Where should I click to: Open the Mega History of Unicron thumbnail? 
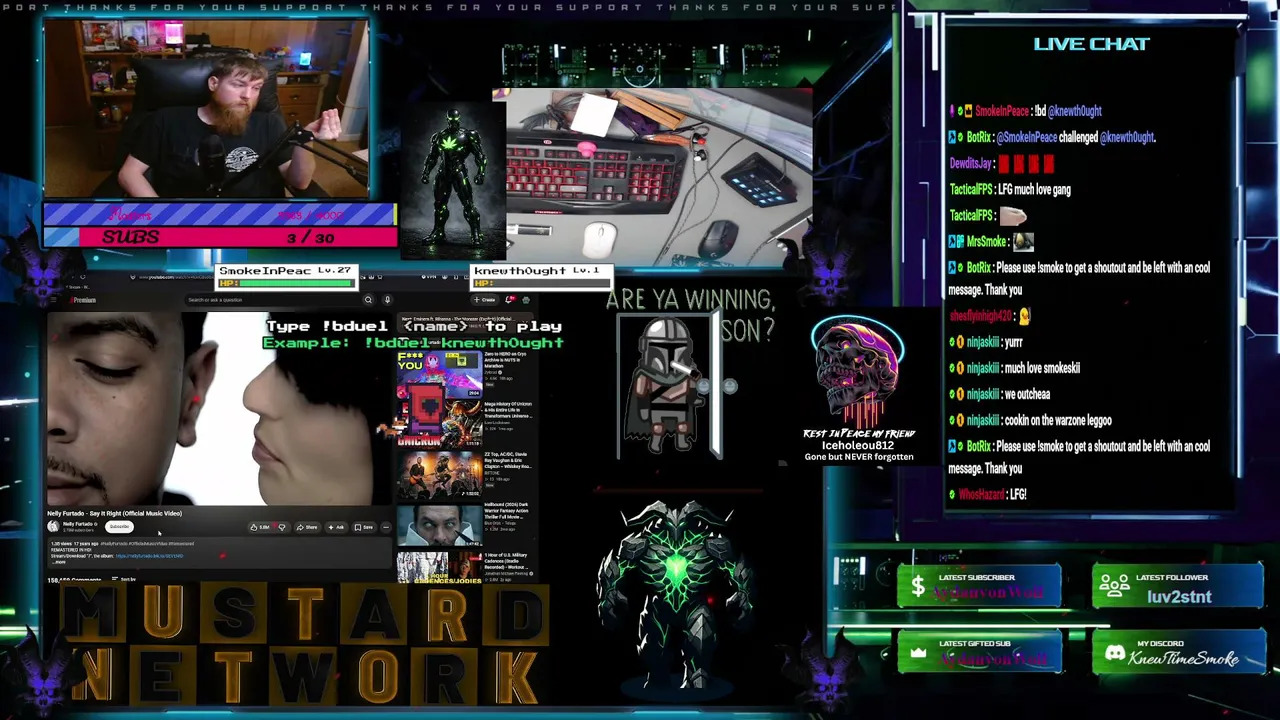click(439, 424)
